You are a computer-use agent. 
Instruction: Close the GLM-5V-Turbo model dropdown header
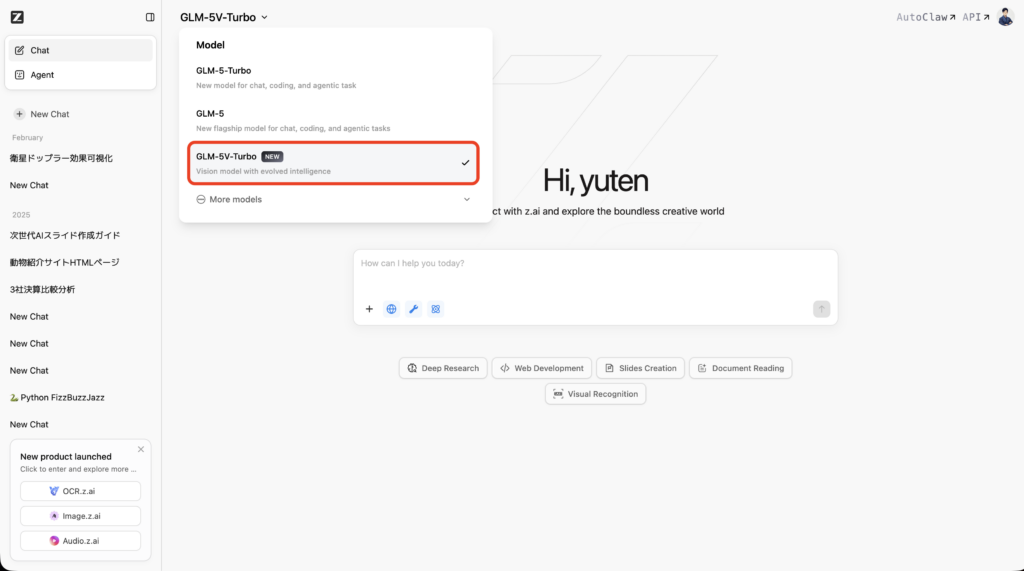[224, 17]
